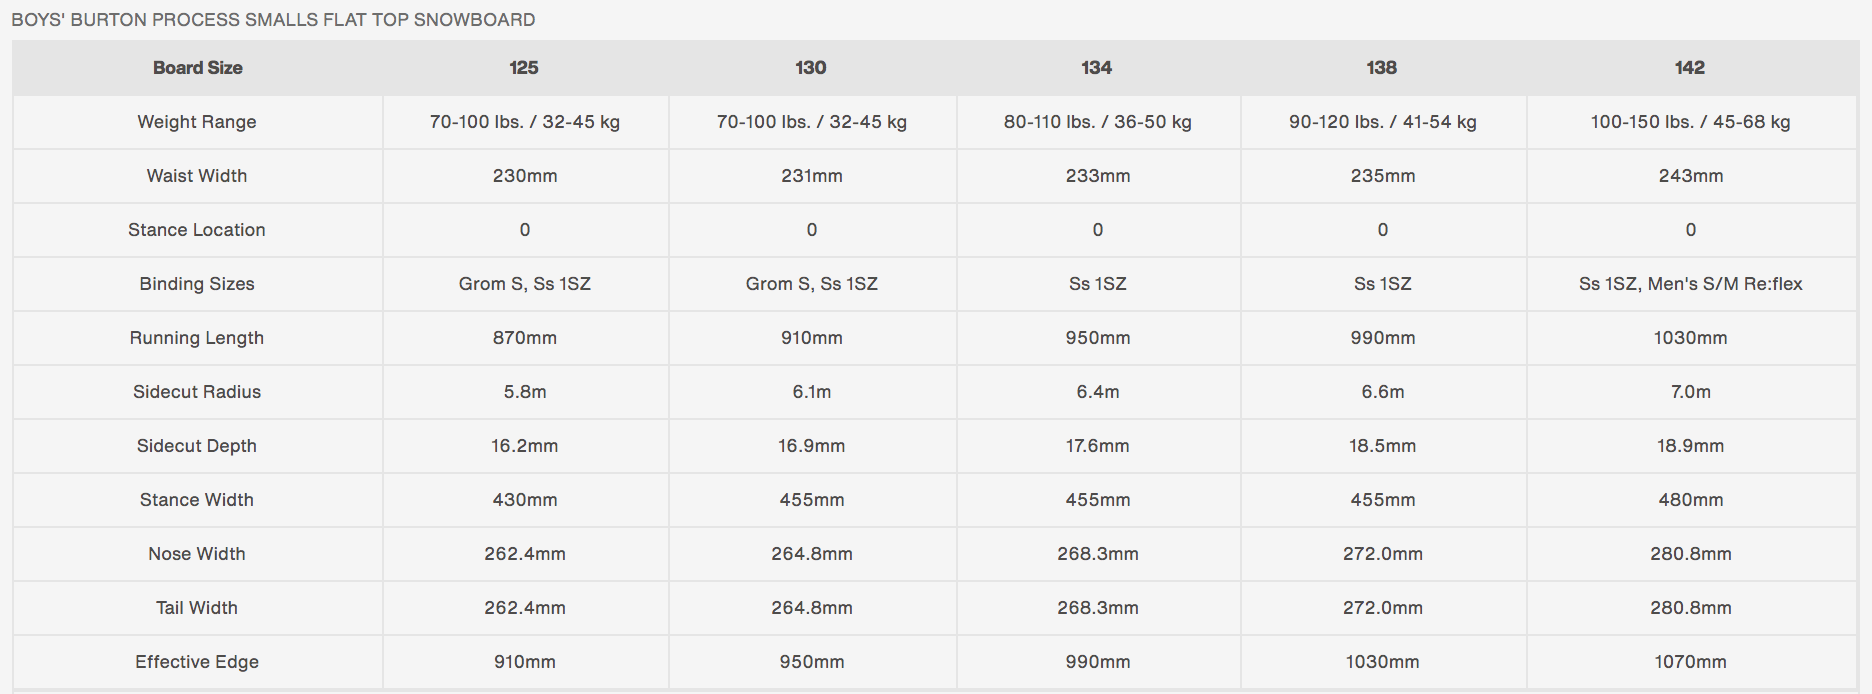This screenshot has height=694, width=1872.
Task: Click the 6.4m sidecut radius value
Action: point(1097,392)
